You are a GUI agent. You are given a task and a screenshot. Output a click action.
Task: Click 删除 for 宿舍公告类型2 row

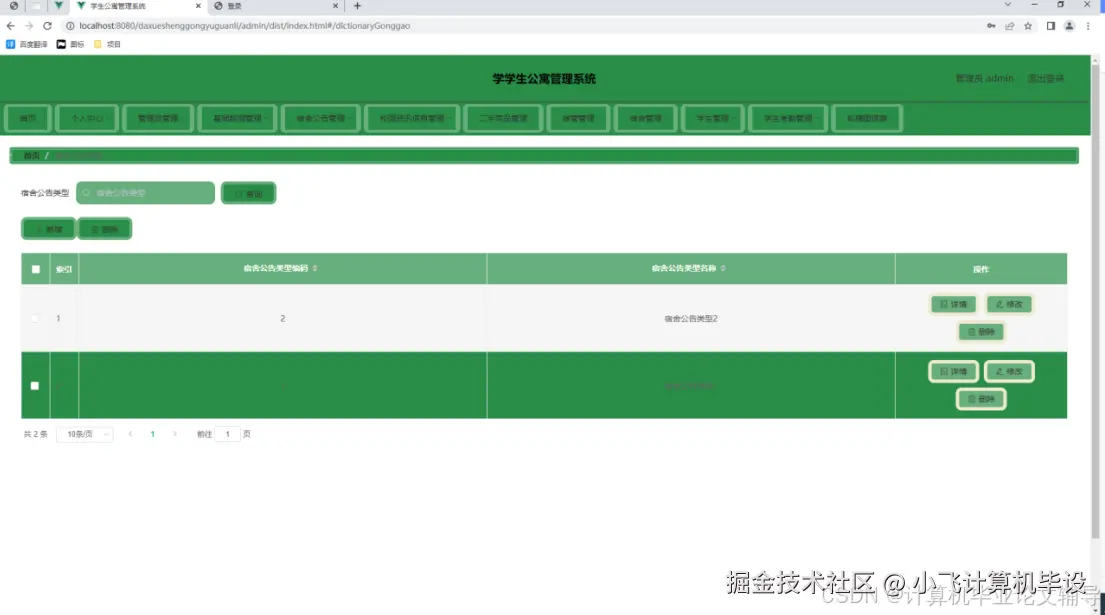[x=981, y=332]
